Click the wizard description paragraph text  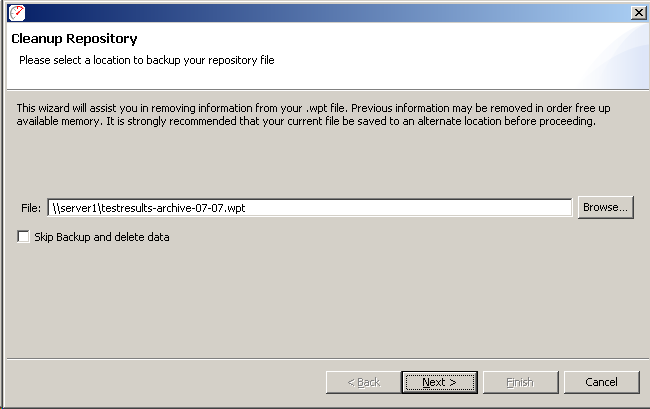point(313,115)
